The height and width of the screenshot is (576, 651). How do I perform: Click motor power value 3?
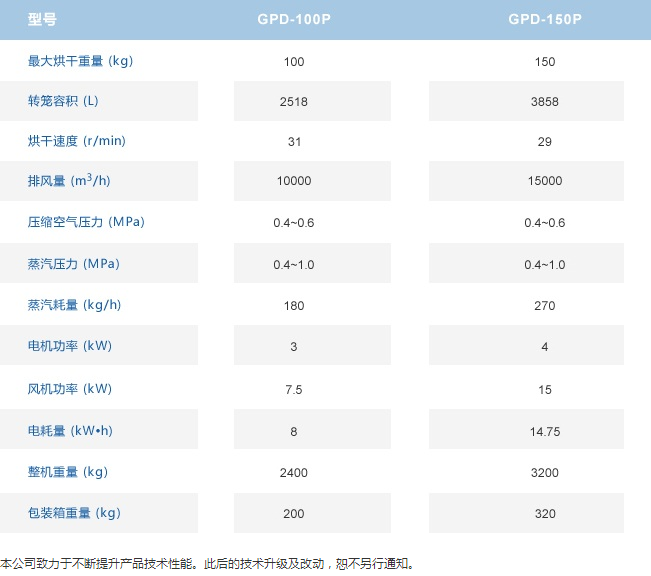(x=294, y=347)
